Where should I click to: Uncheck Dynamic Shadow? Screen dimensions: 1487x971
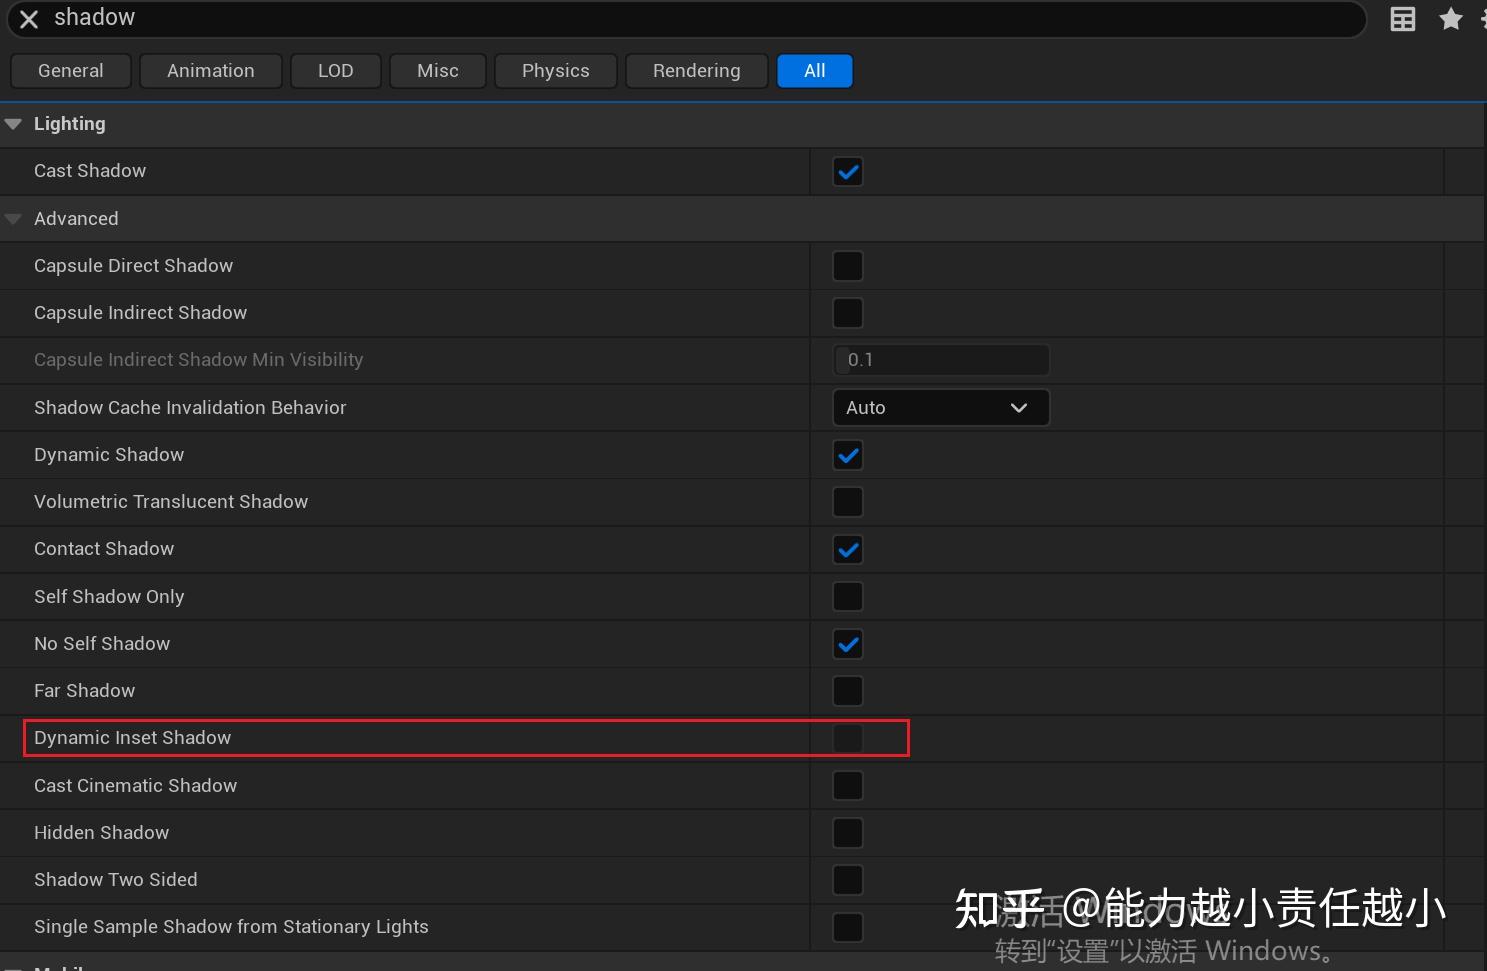(847, 455)
